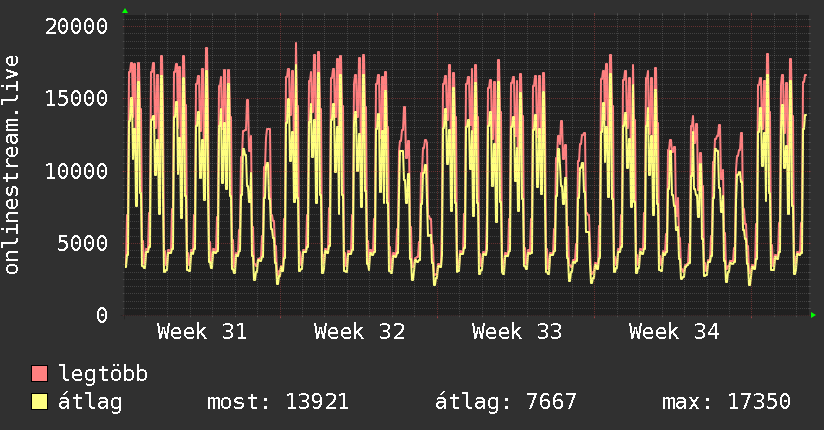The height and width of the screenshot is (430, 824).
Task: Click the Week 33 axis label
Action: pyautogui.click(x=517, y=332)
